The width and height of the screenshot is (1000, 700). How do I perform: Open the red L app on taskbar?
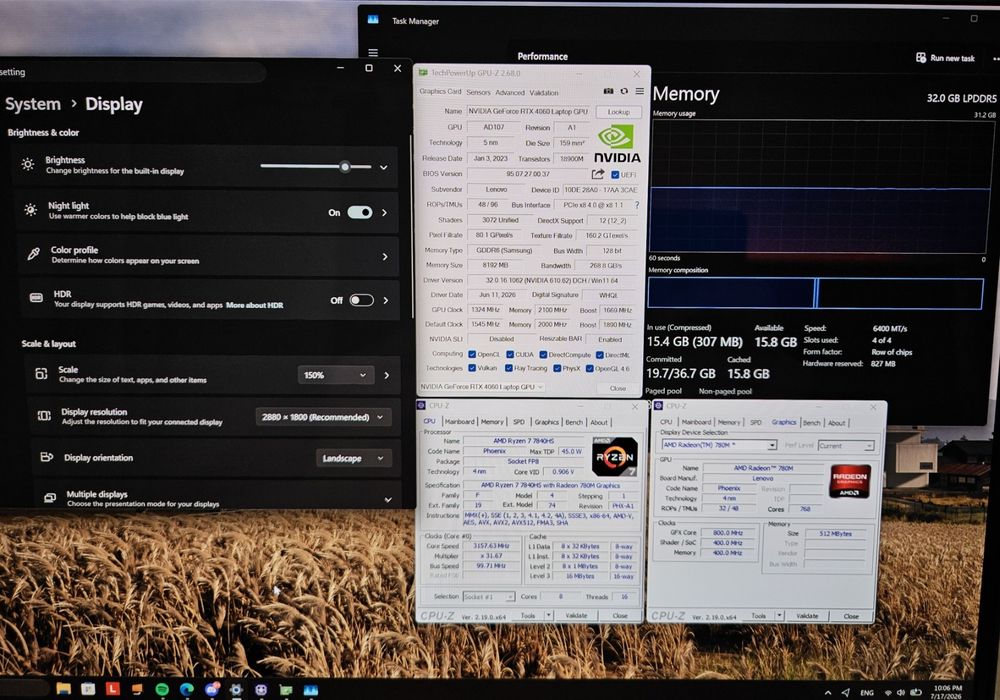[x=112, y=689]
